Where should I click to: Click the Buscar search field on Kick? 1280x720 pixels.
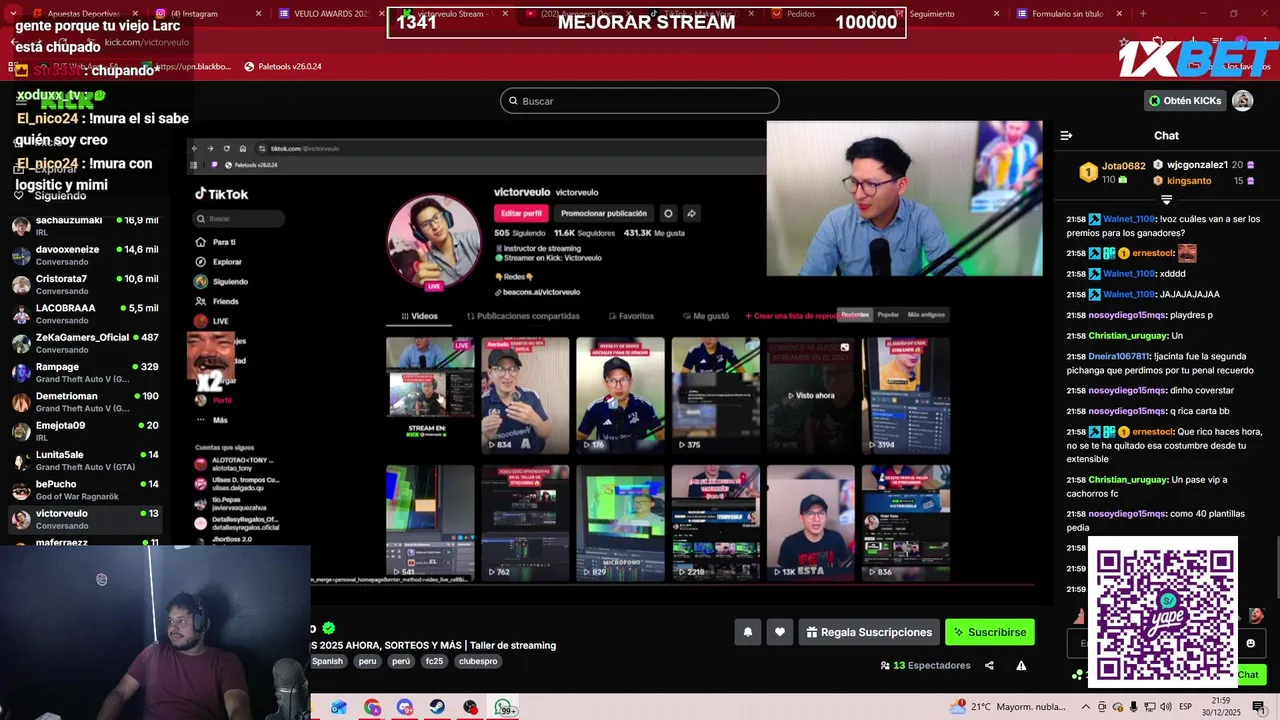coord(639,101)
